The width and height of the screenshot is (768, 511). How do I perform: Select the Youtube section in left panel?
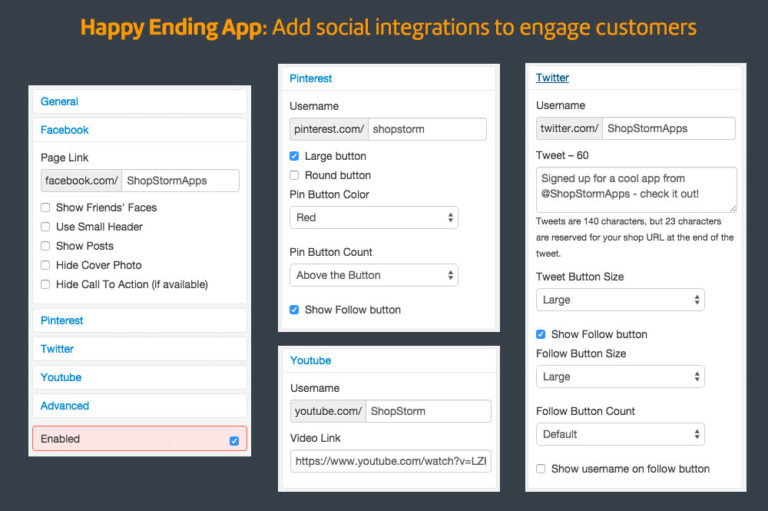click(x=61, y=377)
